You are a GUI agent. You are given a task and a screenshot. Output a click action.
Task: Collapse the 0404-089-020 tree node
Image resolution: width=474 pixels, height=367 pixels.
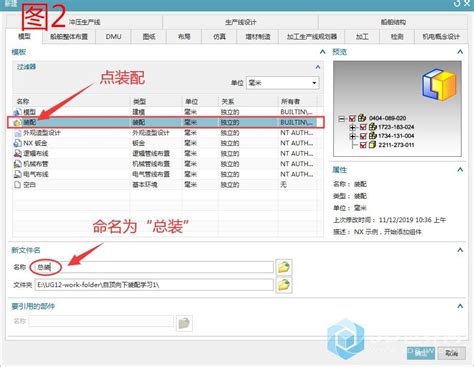tap(341, 118)
